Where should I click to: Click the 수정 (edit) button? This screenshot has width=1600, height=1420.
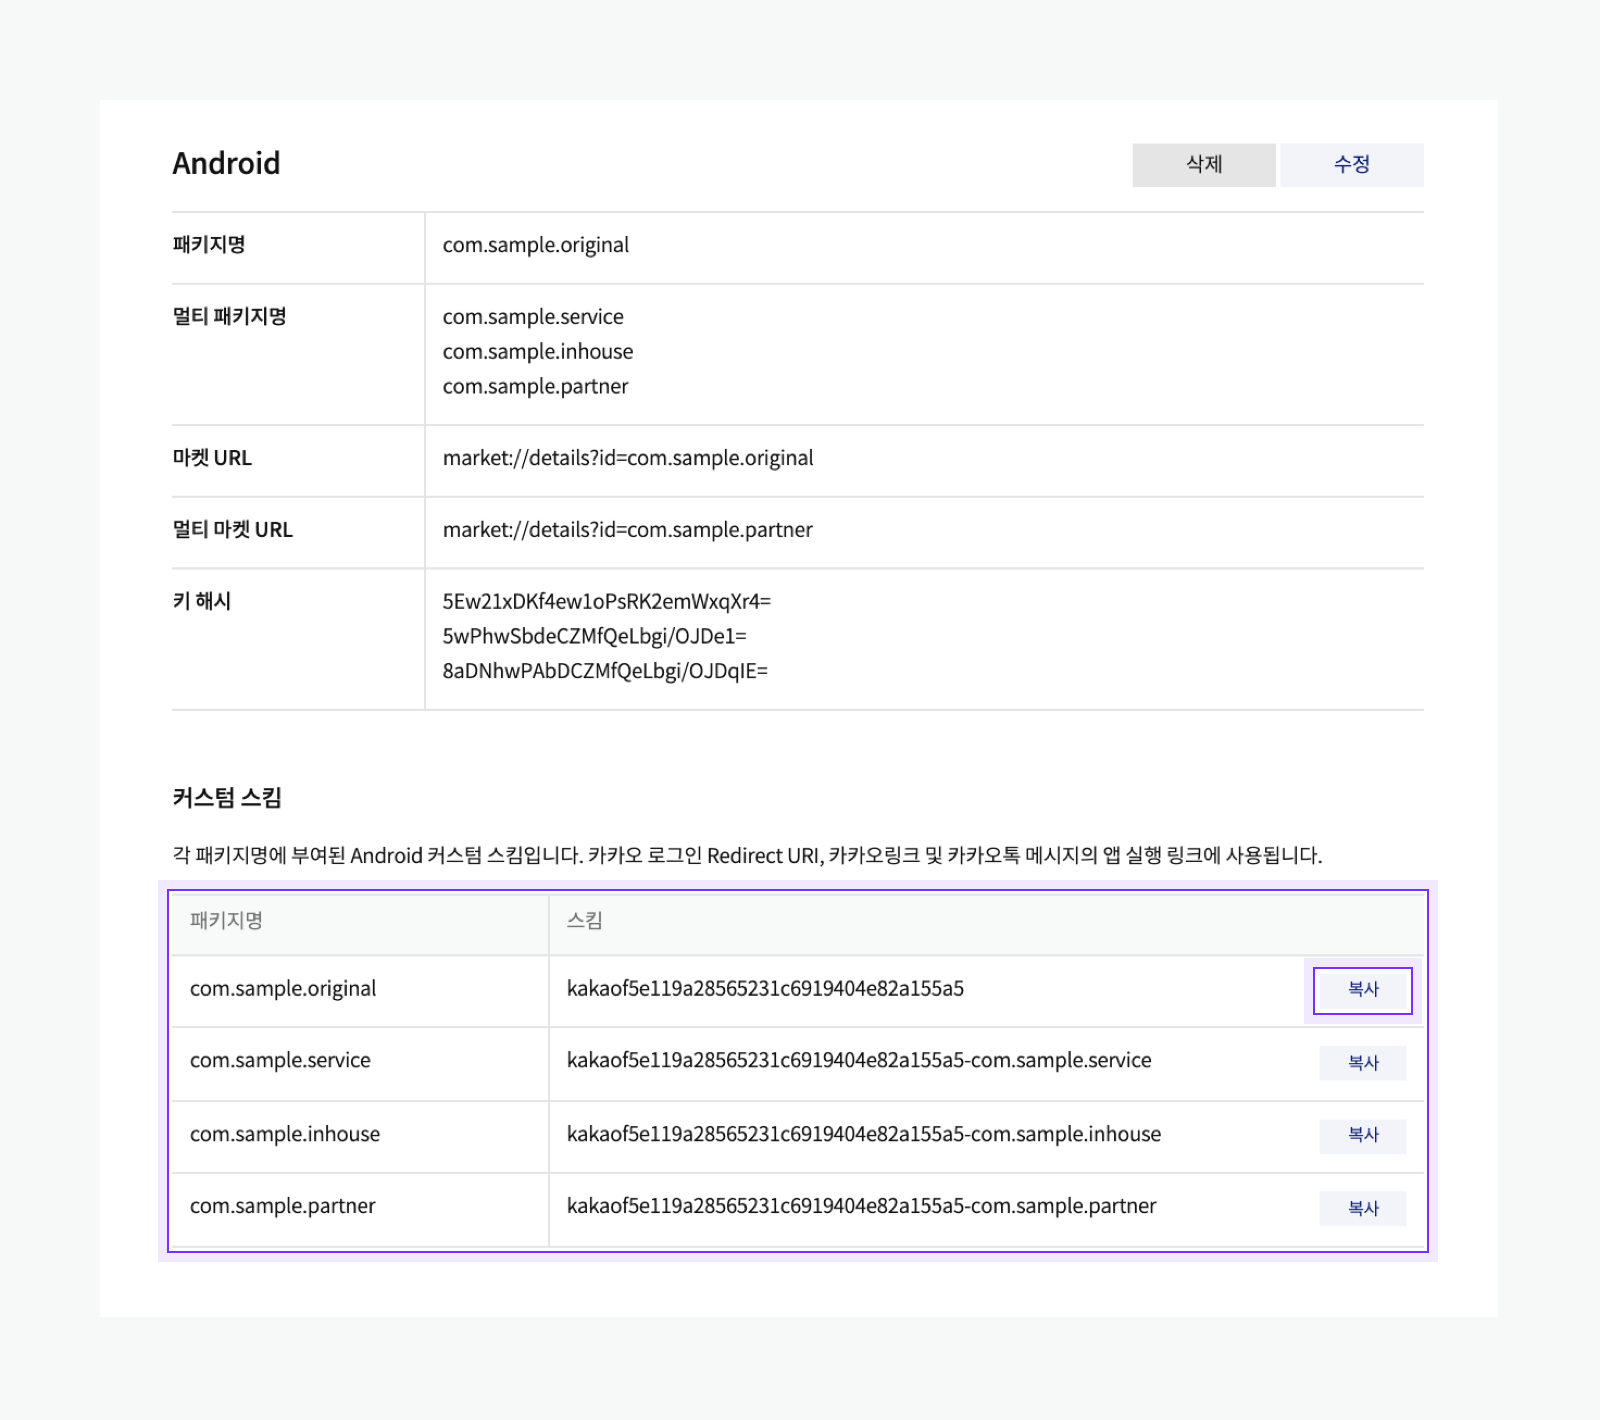[x=1352, y=165]
